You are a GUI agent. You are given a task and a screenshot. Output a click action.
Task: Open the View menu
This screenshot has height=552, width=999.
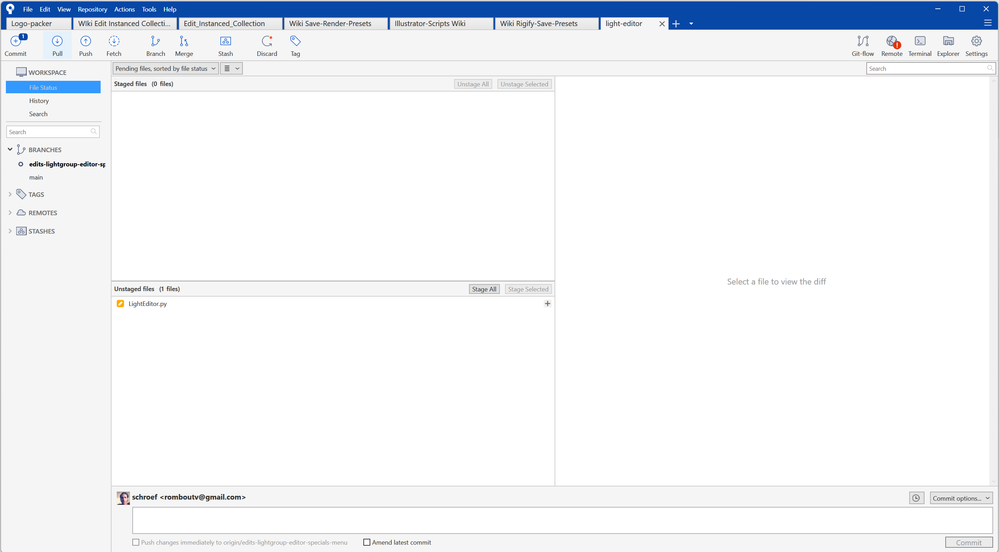(64, 9)
